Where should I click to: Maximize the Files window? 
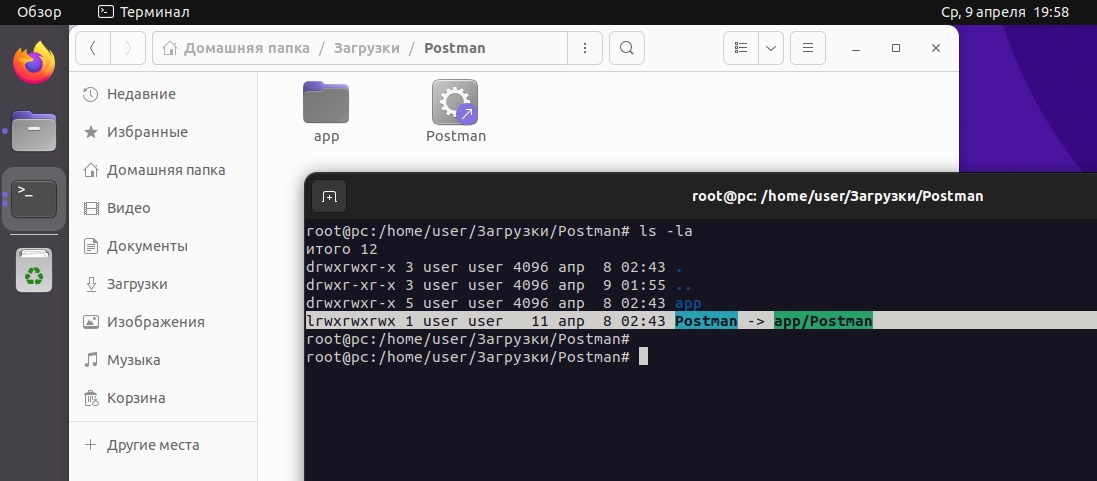point(896,48)
